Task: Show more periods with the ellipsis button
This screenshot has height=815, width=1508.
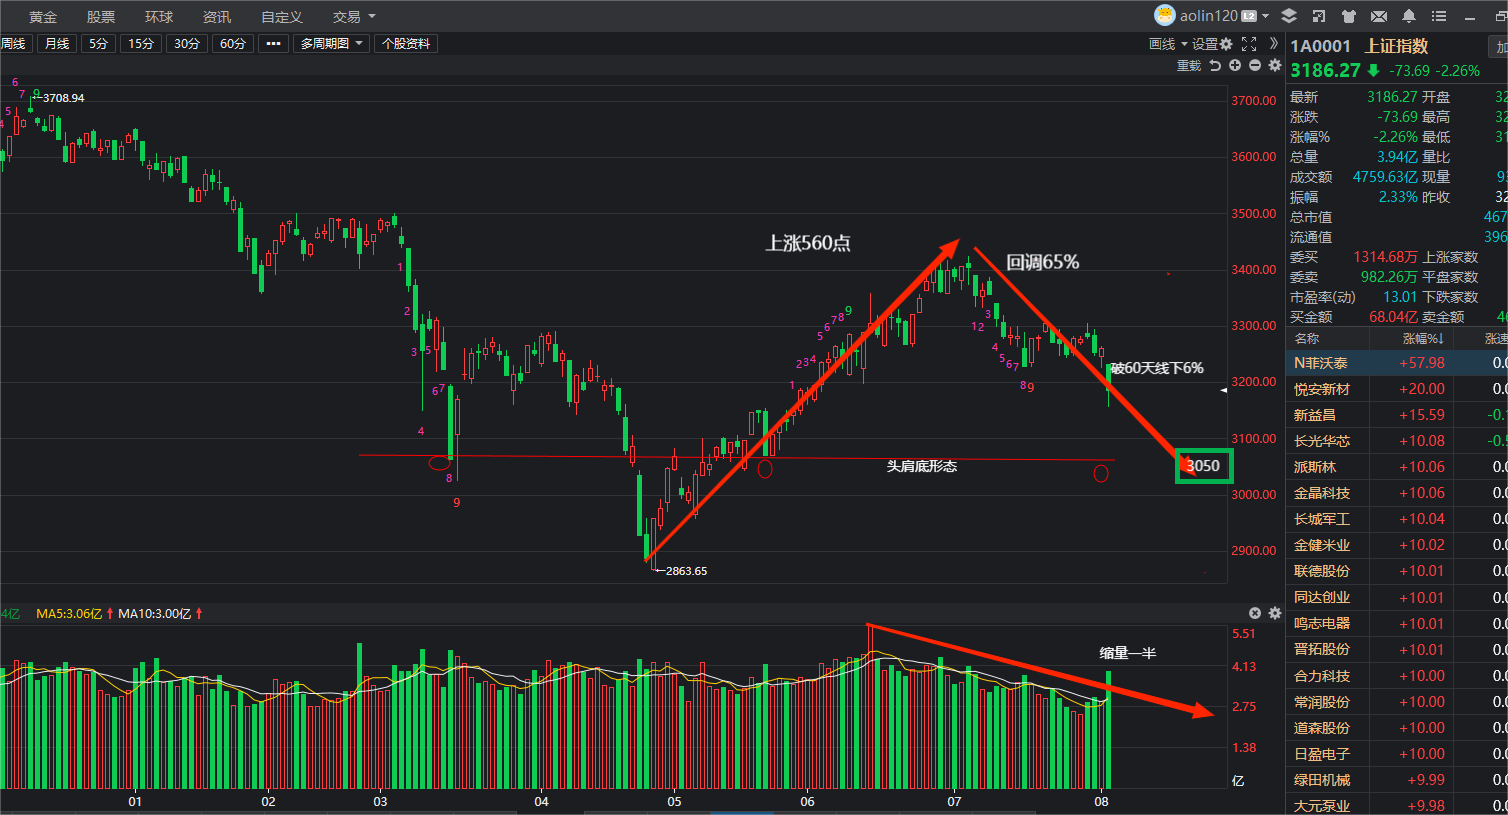Action: [273, 44]
